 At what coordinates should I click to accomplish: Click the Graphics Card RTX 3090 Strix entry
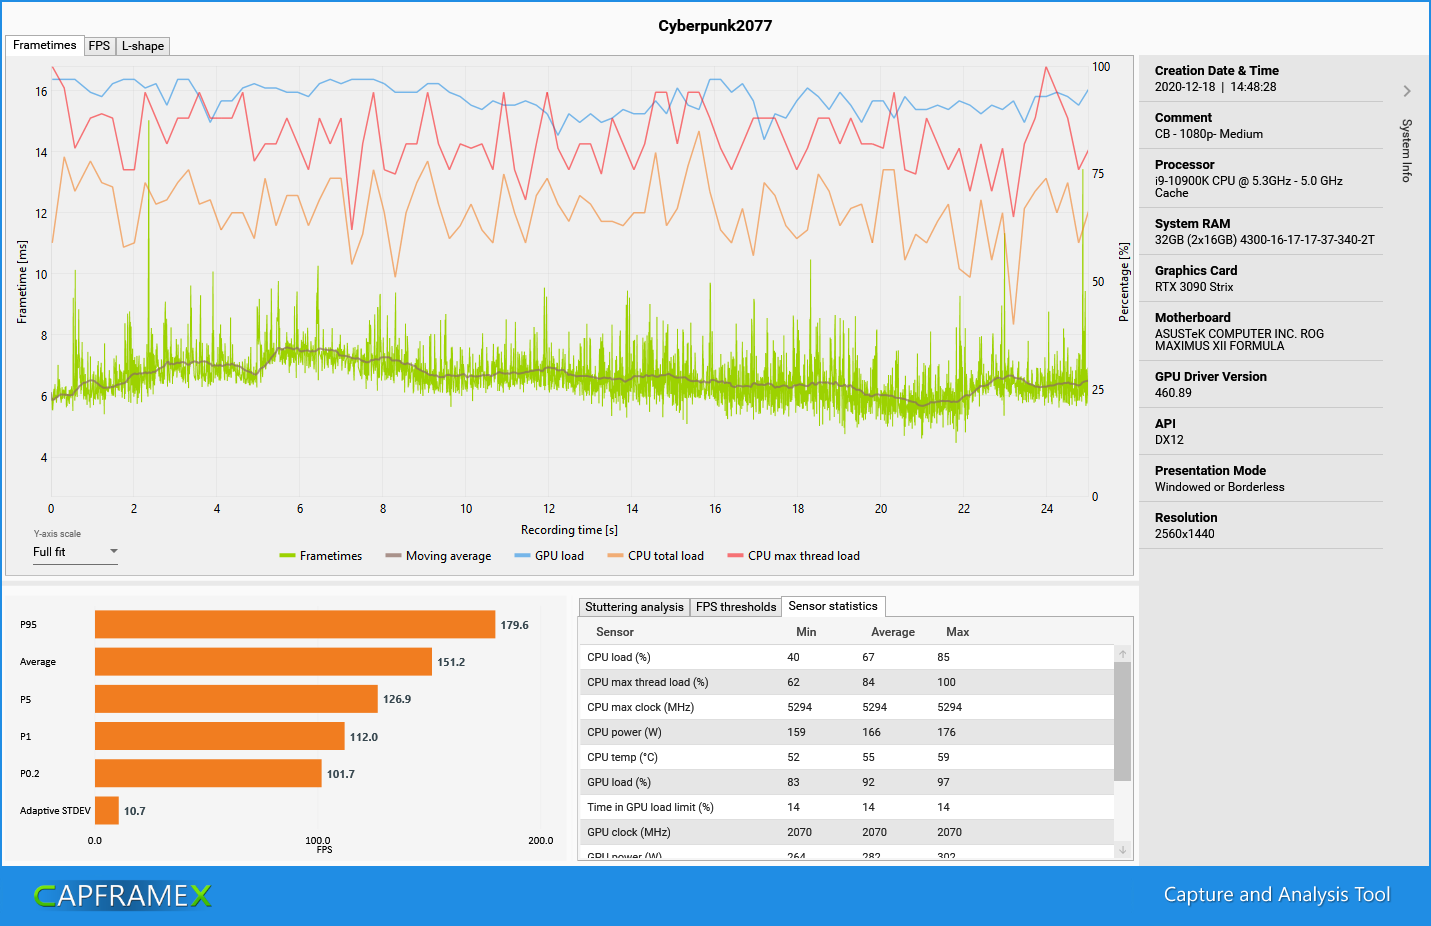(1261, 279)
